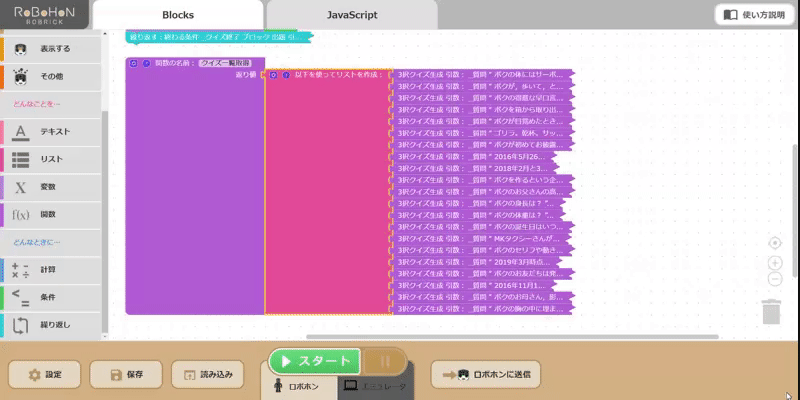The height and width of the screenshot is (400, 800).
Task: Select the quiz block starting ボクの体重は？
Action: (479, 215)
